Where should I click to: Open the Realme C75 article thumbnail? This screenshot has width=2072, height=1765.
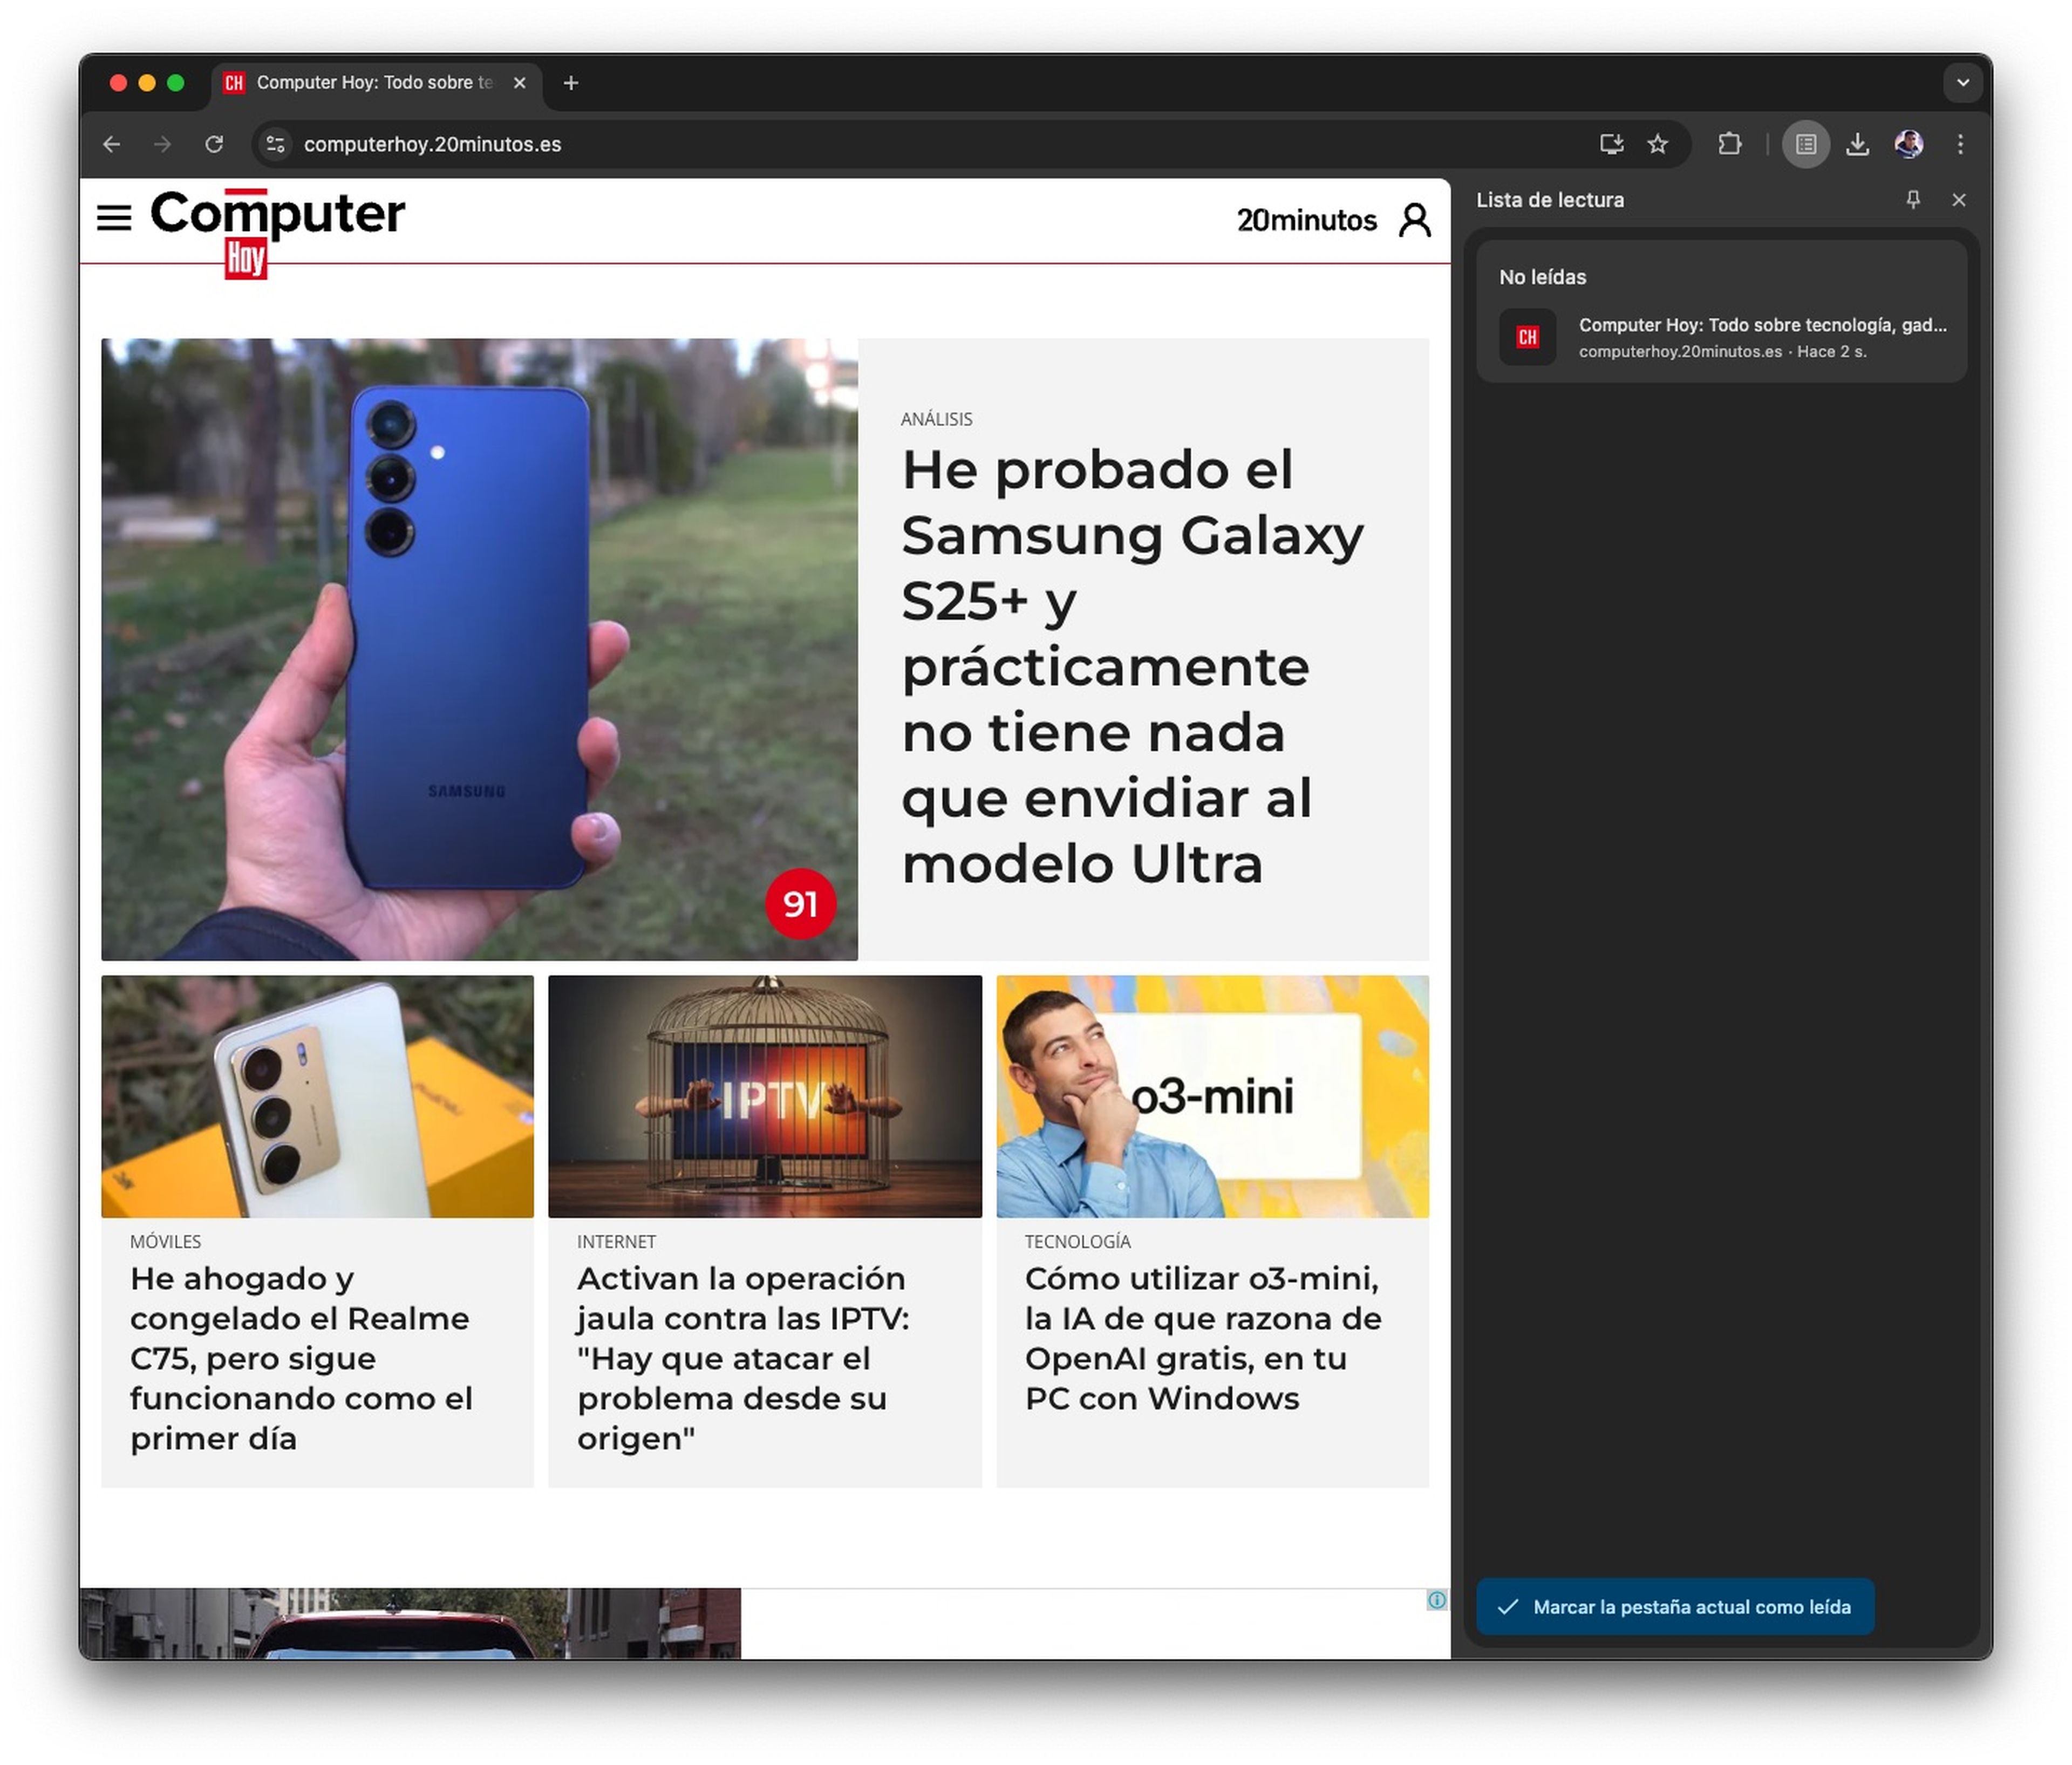tap(317, 1096)
